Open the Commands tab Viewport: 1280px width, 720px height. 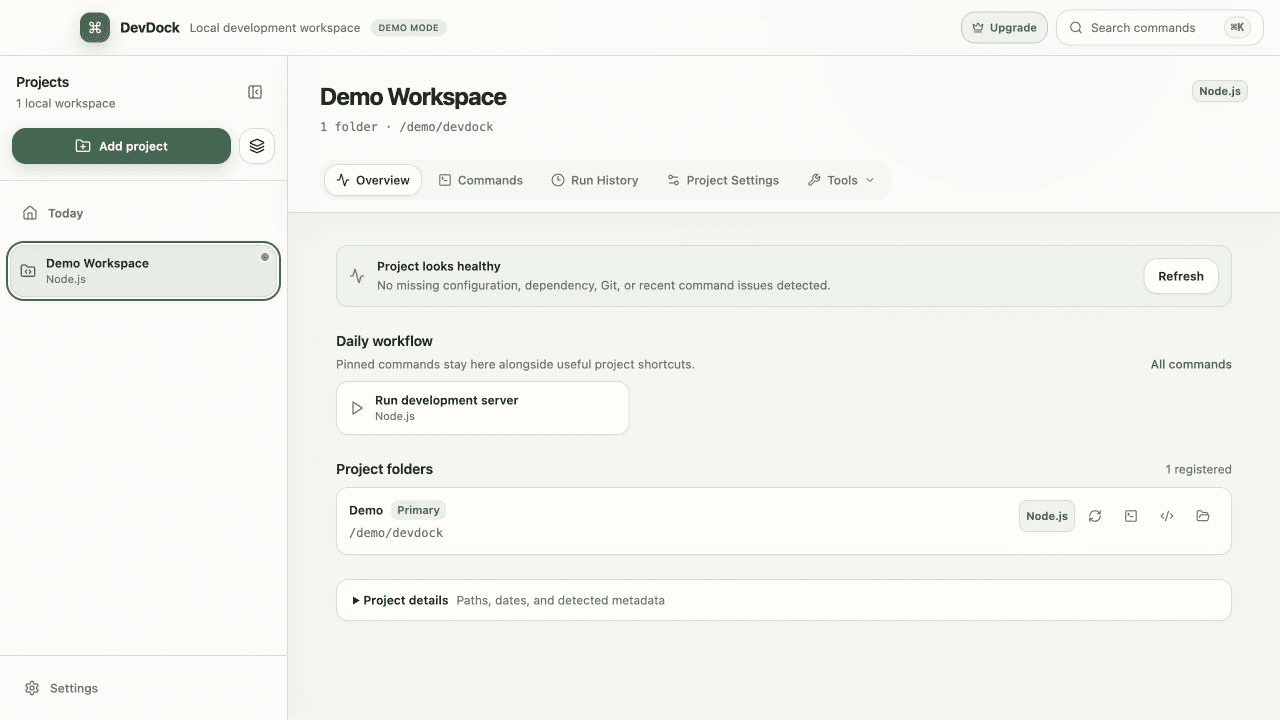(x=480, y=180)
